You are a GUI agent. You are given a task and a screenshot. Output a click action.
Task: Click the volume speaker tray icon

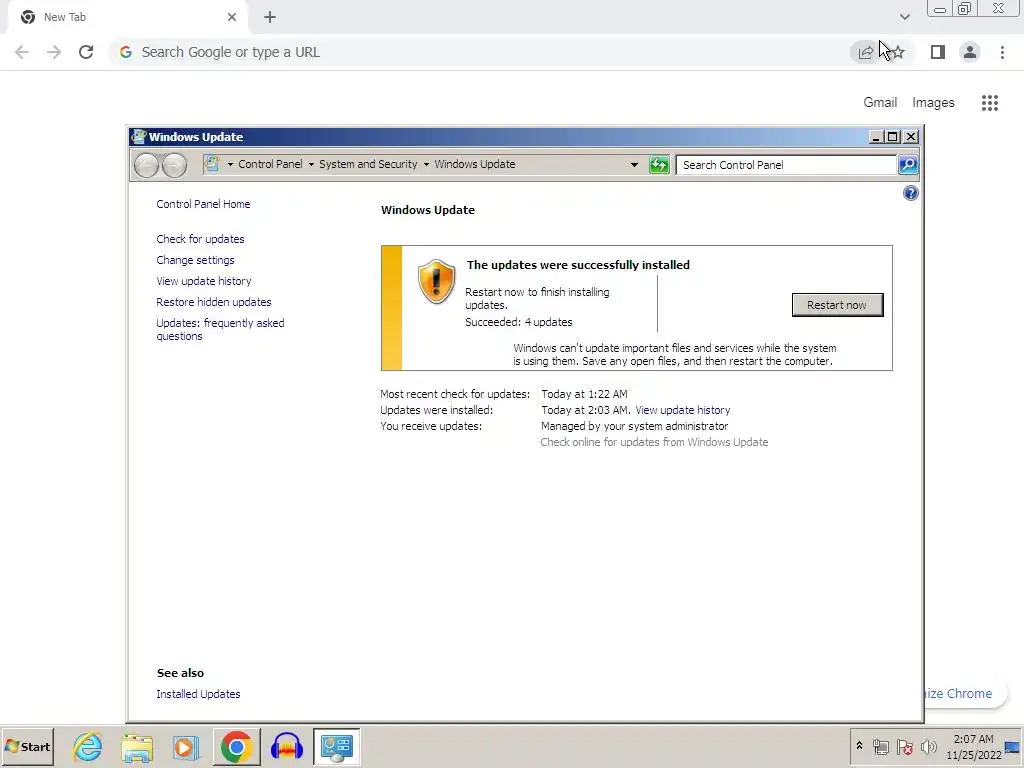(x=928, y=746)
